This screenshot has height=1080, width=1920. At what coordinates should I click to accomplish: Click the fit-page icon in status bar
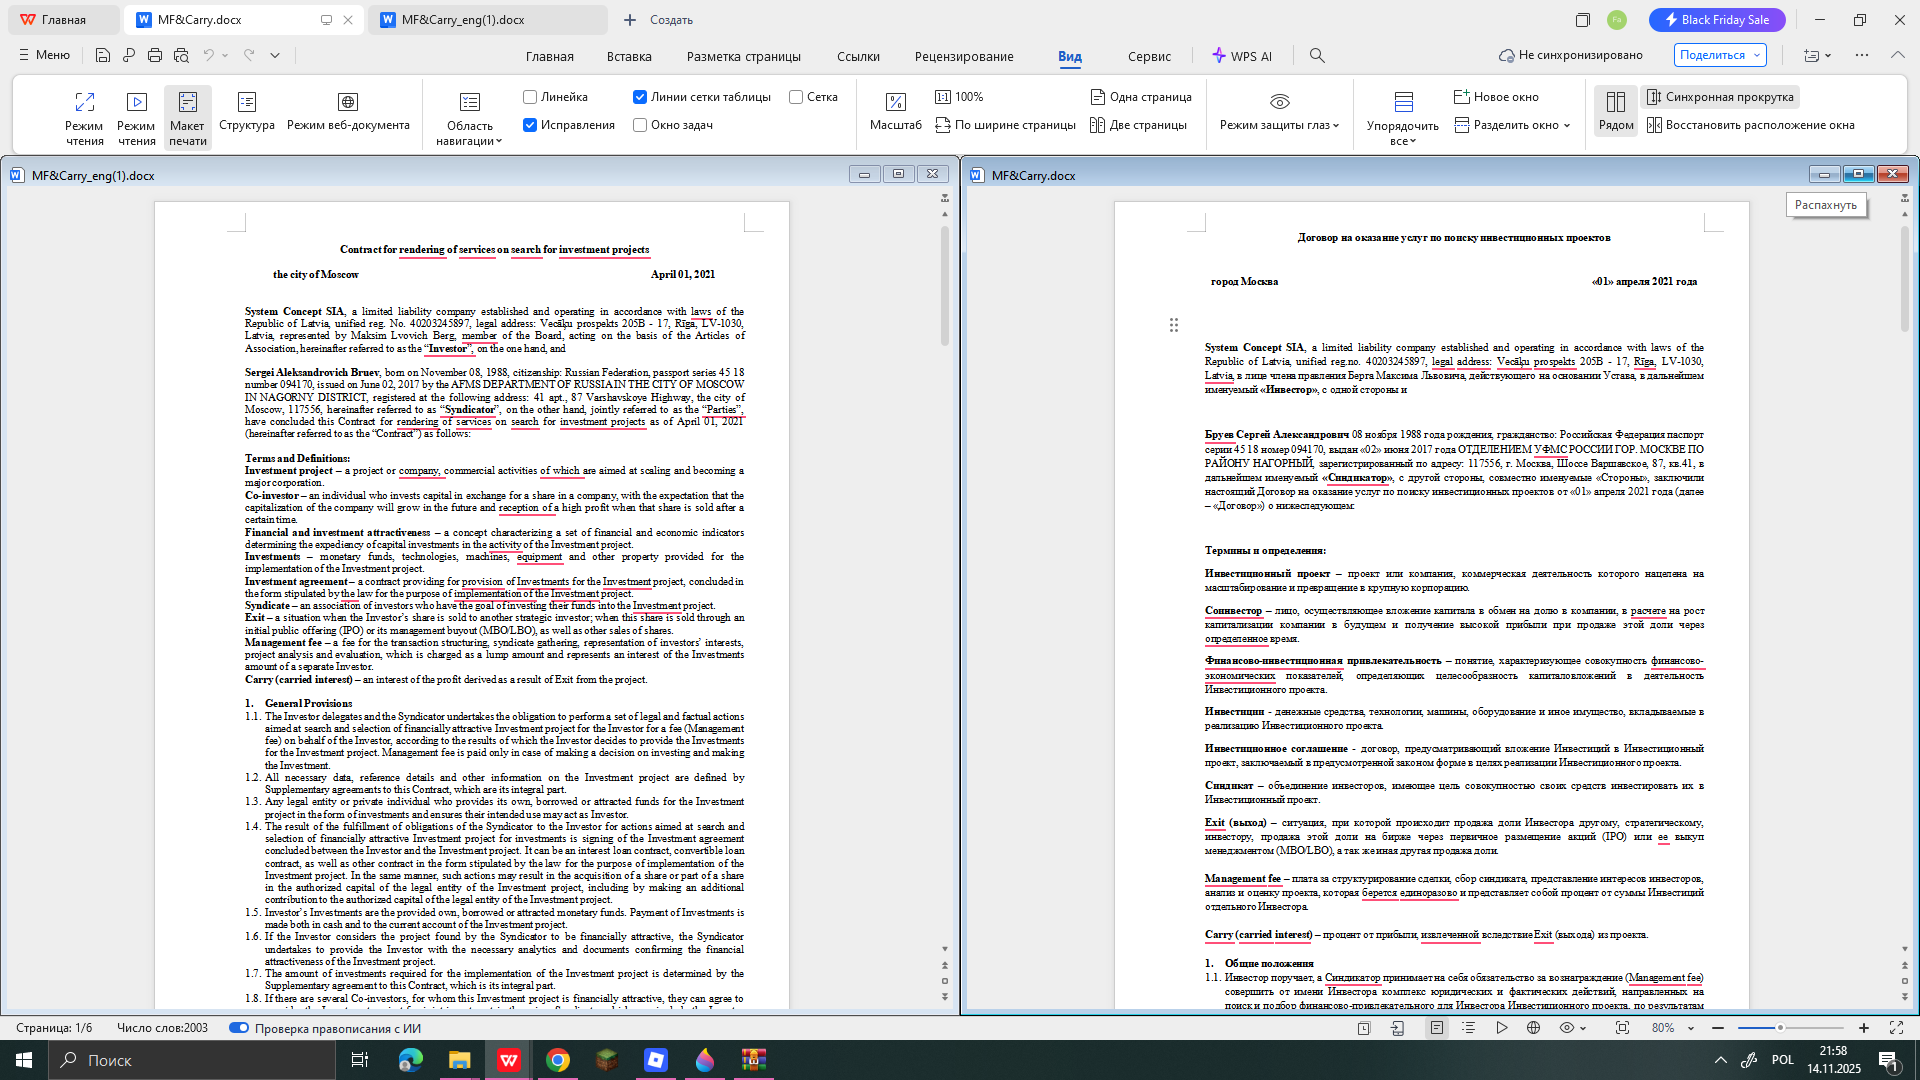click(x=1622, y=1028)
